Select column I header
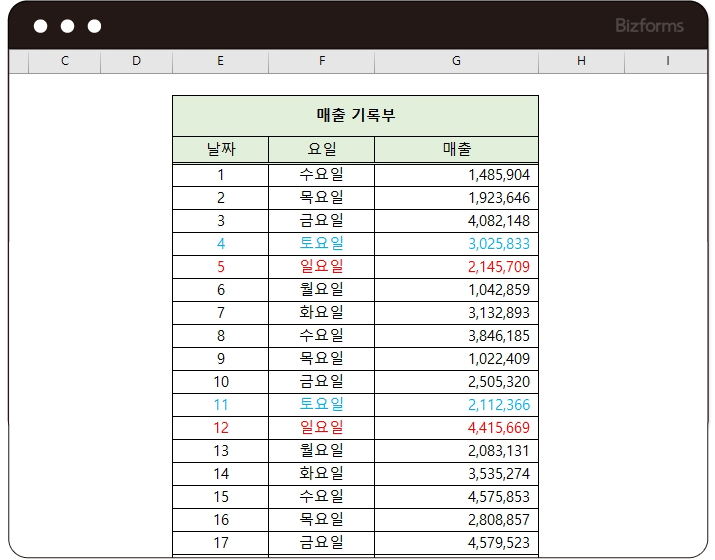The height and width of the screenshot is (560, 715). (x=666, y=61)
